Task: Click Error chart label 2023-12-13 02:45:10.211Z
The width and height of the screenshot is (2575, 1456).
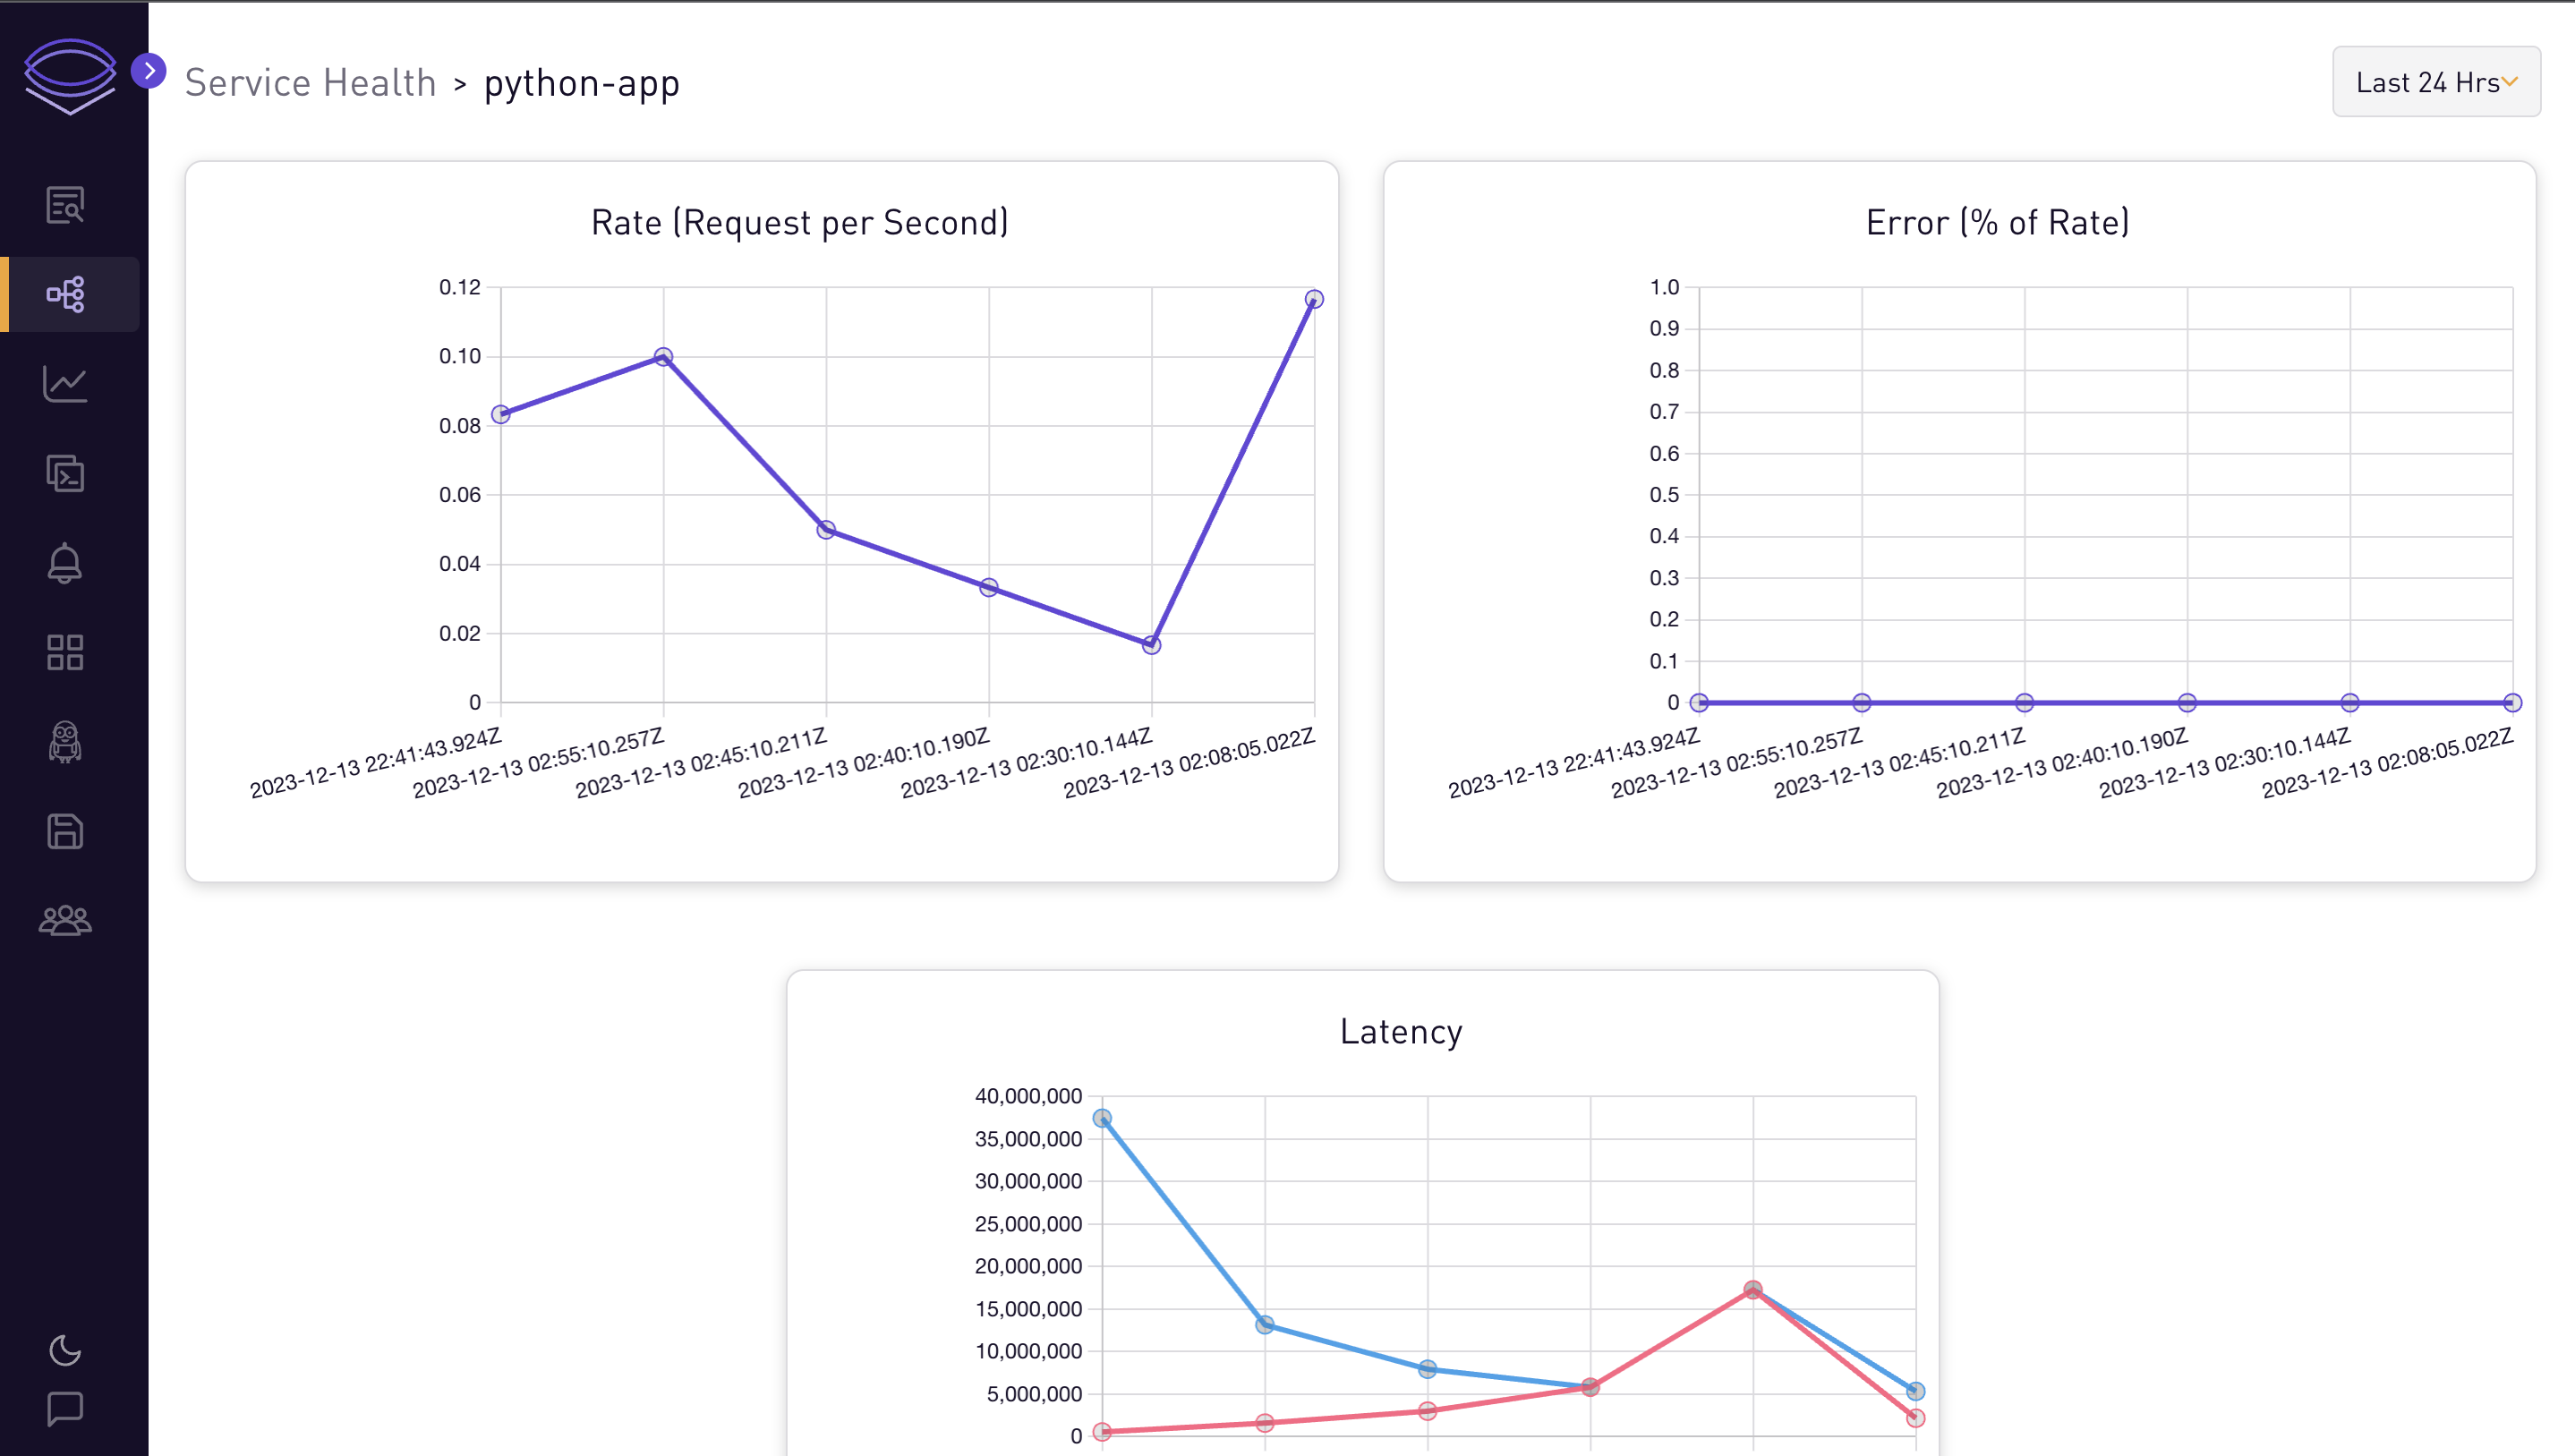Action: (1900, 763)
